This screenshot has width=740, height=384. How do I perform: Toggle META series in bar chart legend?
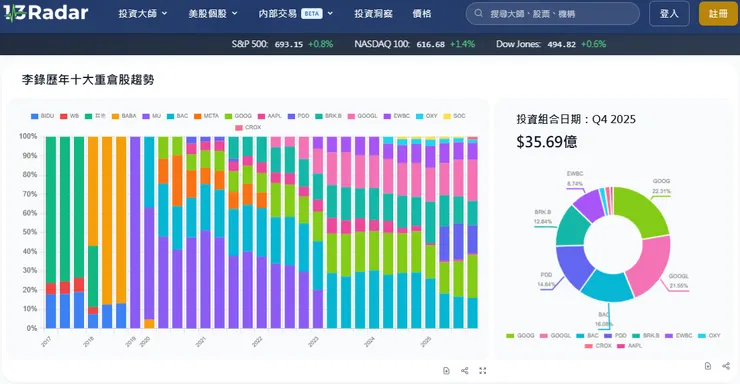207,116
